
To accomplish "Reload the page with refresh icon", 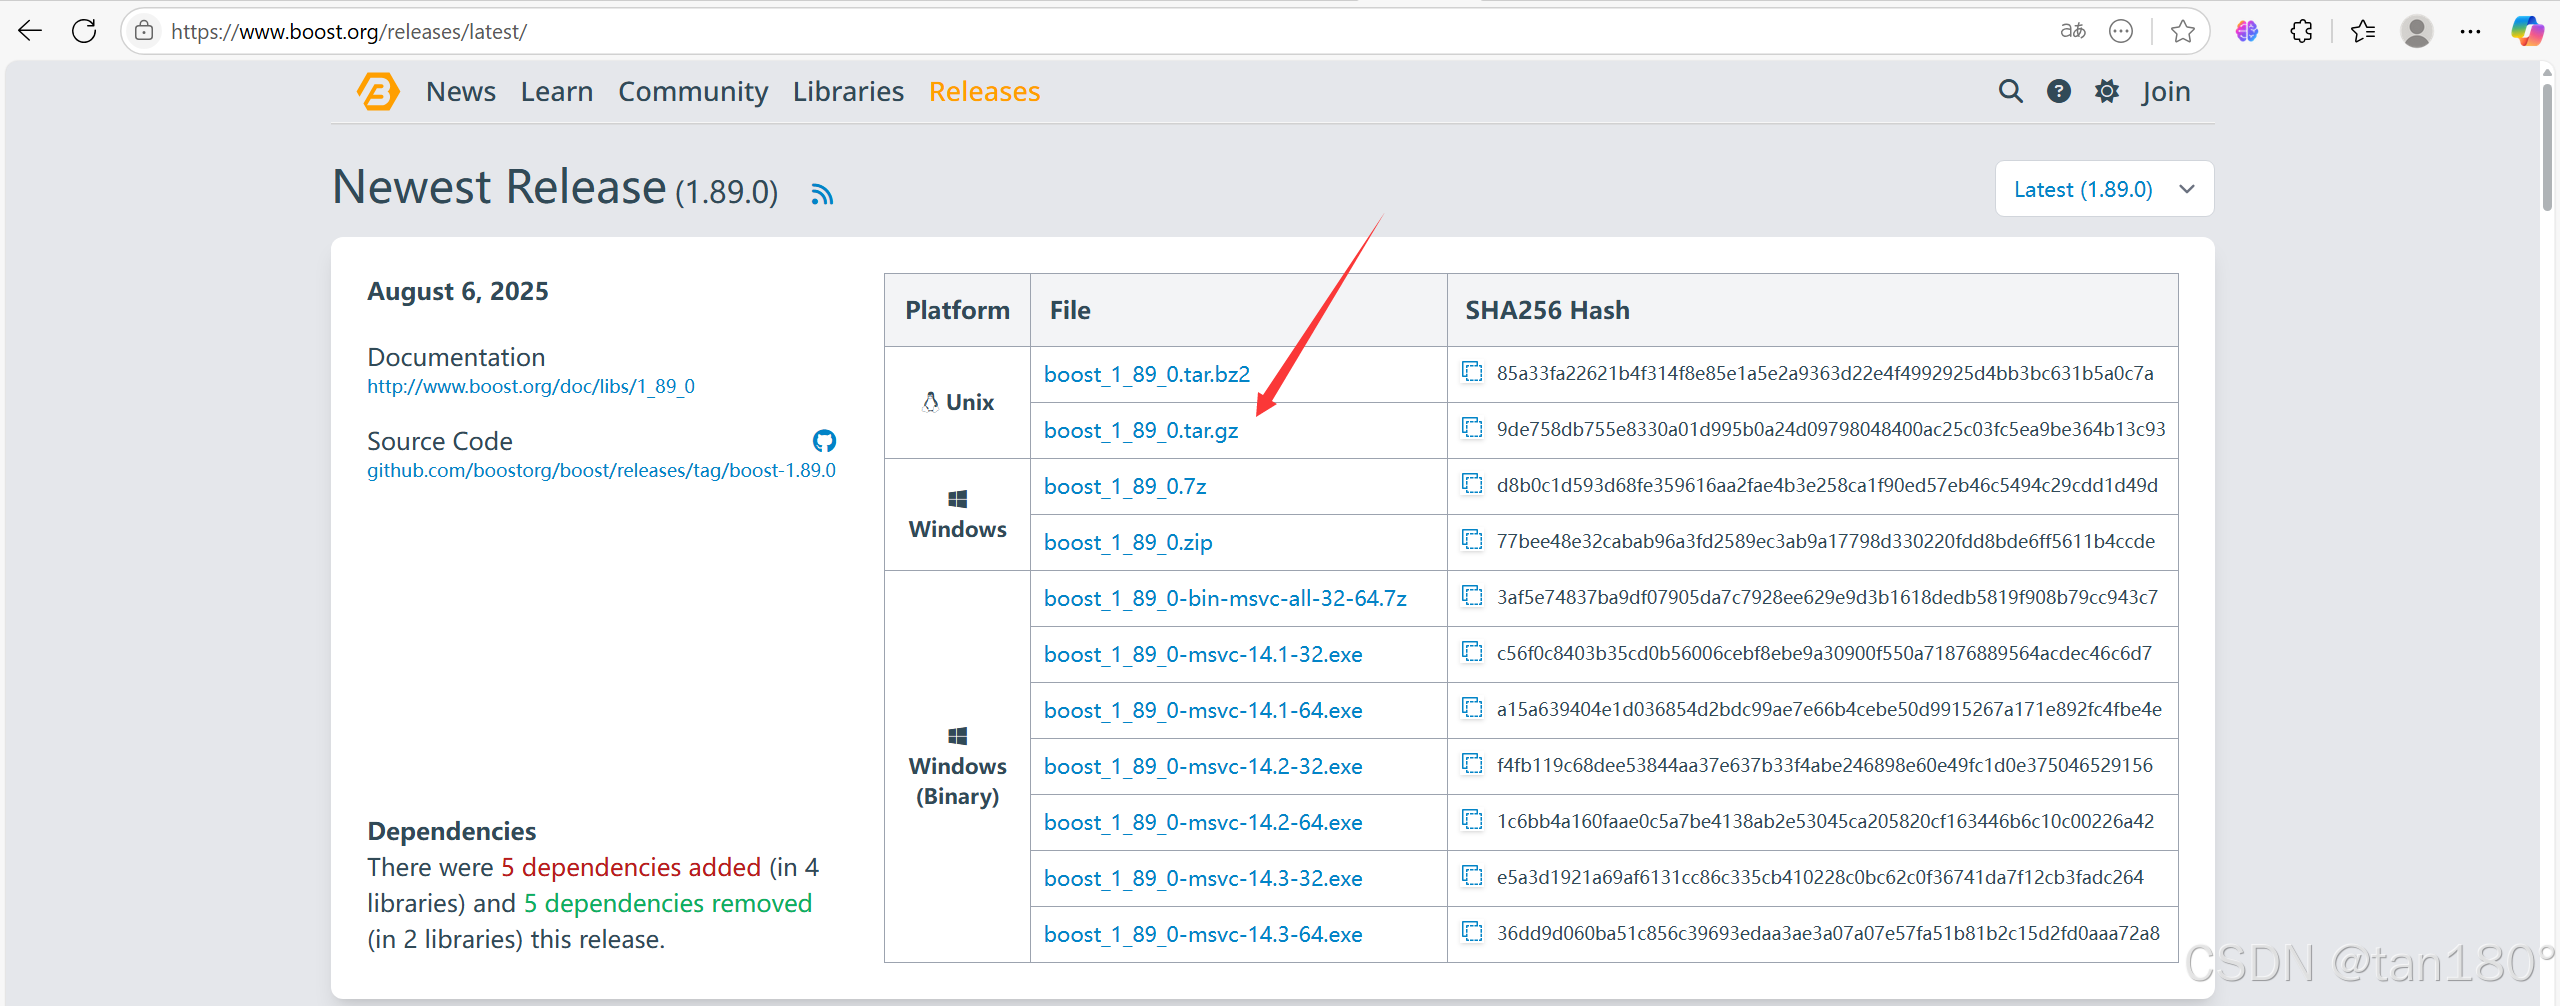I will pos(85,31).
